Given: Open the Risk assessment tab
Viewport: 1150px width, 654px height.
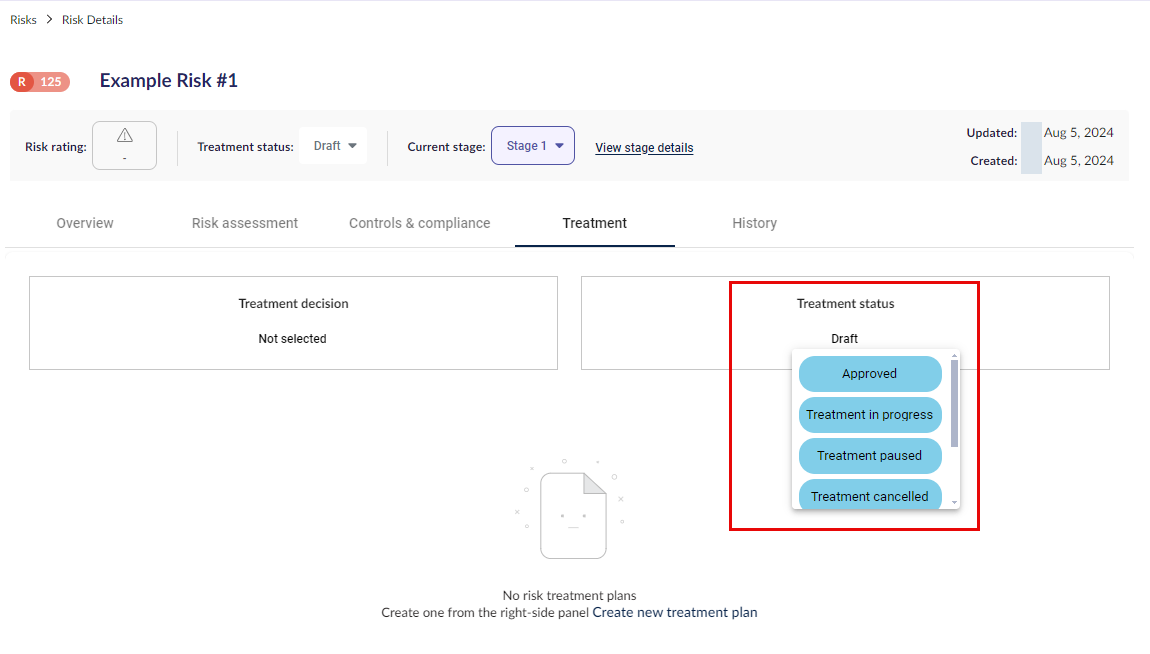Looking at the screenshot, I should click(x=245, y=223).
